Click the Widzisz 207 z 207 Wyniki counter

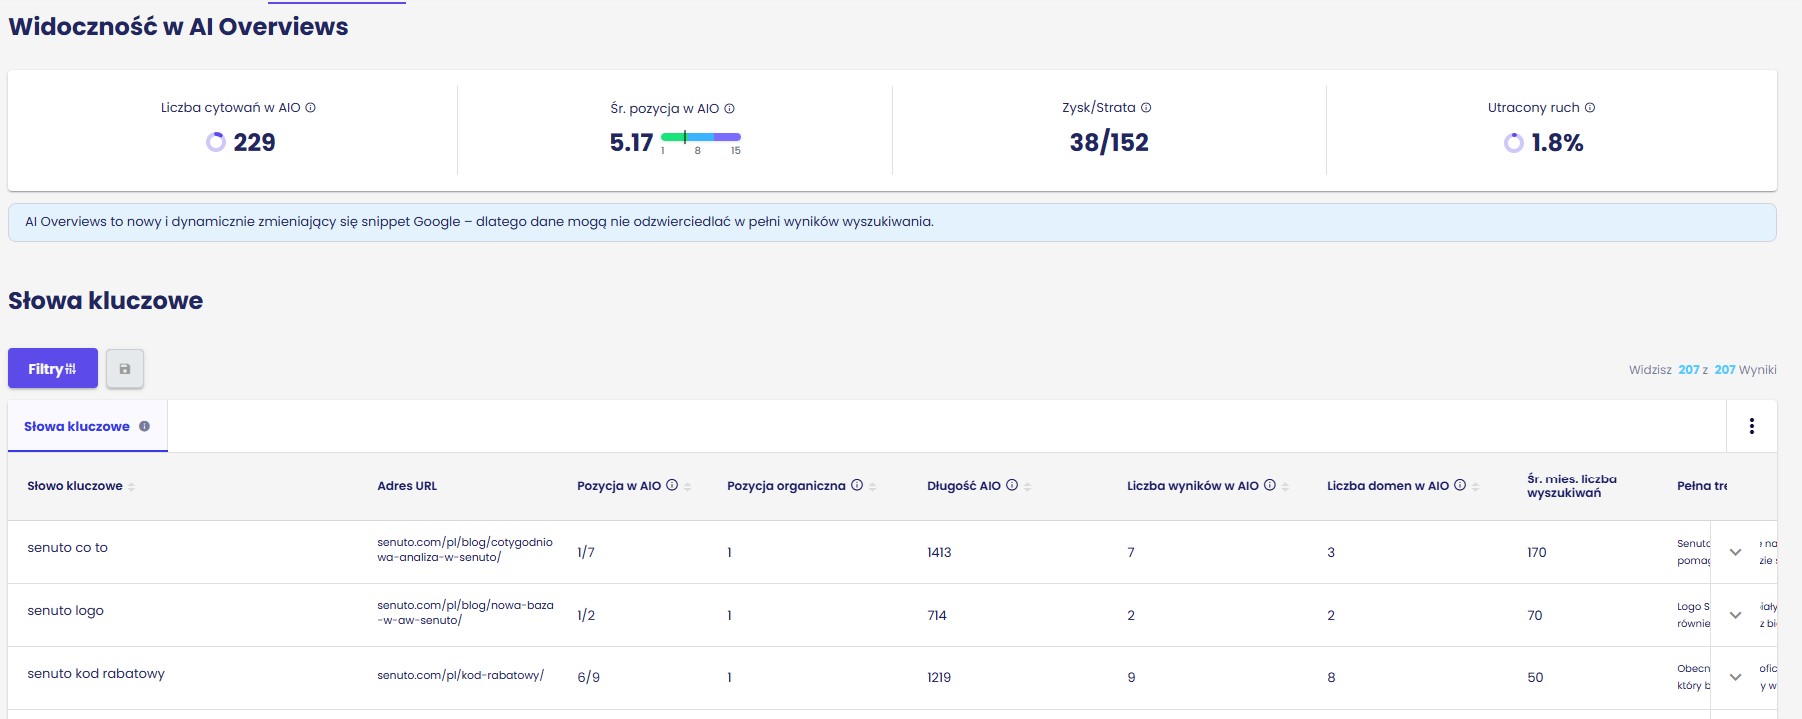[1702, 369]
